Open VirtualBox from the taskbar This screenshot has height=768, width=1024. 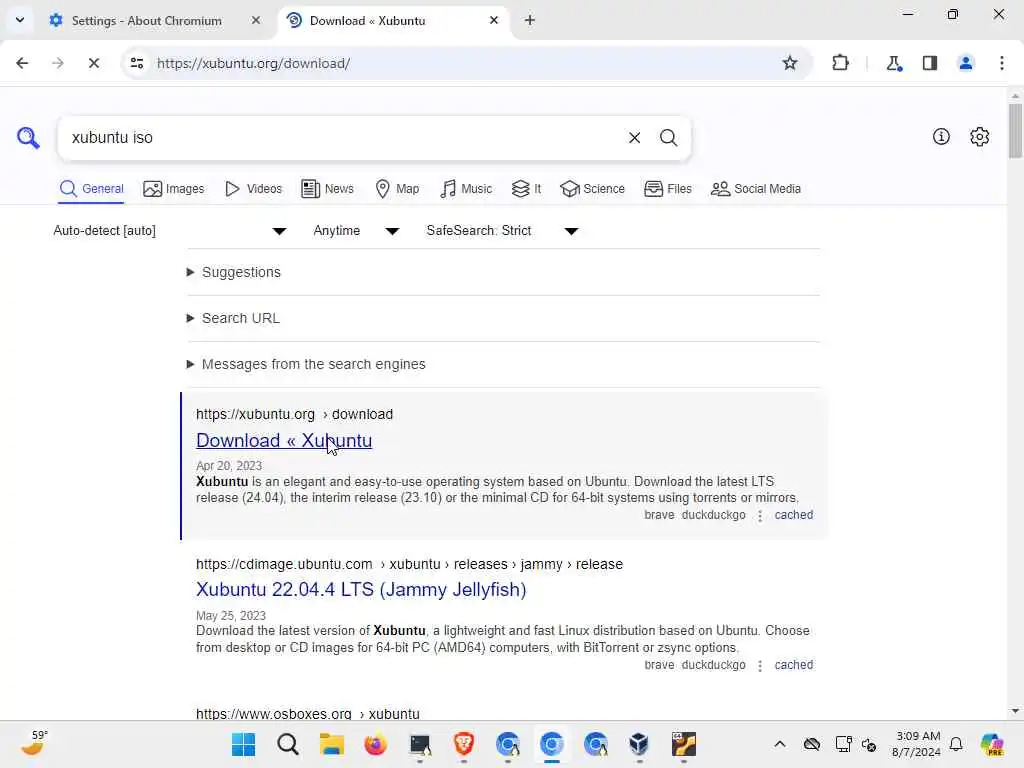pyautogui.click(x=639, y=744)
